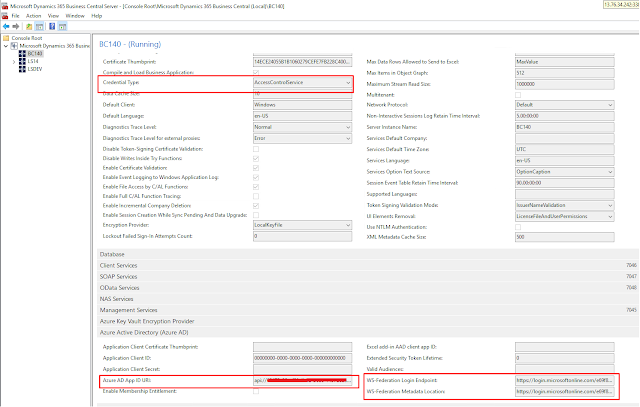Expand the SOAP Services section
The image size is (640, 407).
pyautogui.click(x=368, y=276)
